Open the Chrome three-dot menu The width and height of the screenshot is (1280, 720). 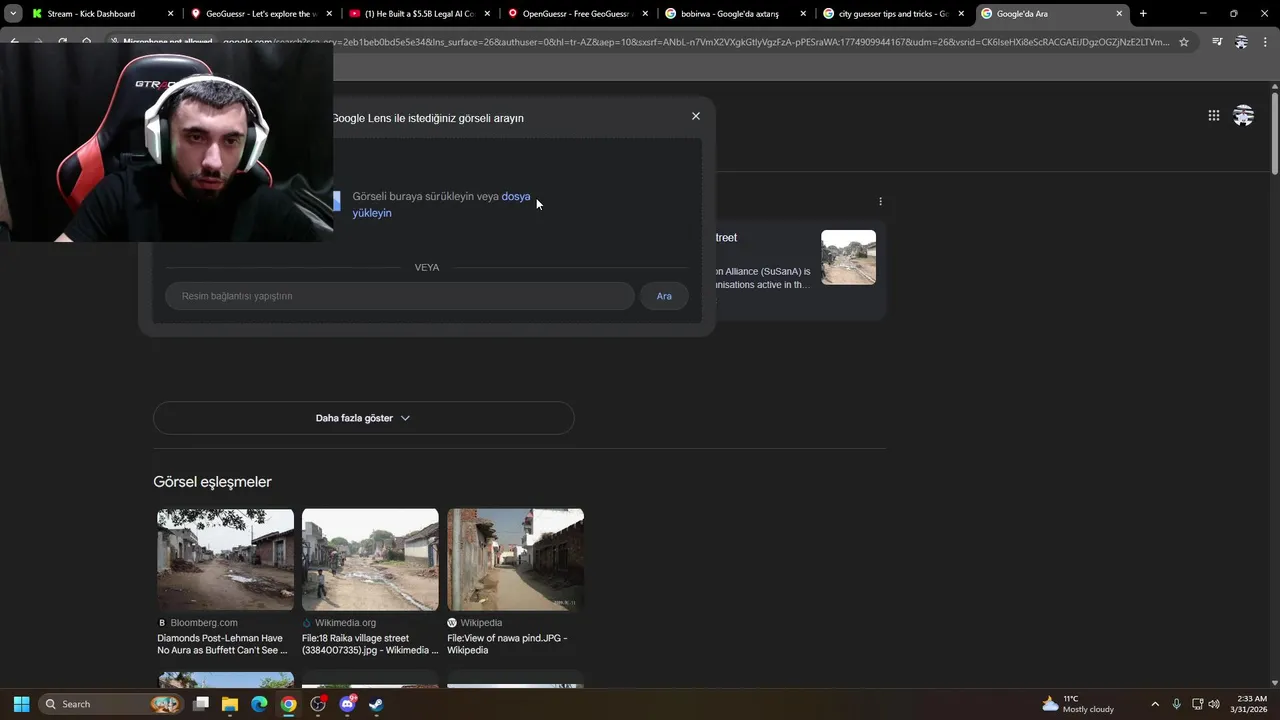pos(1265,42)
